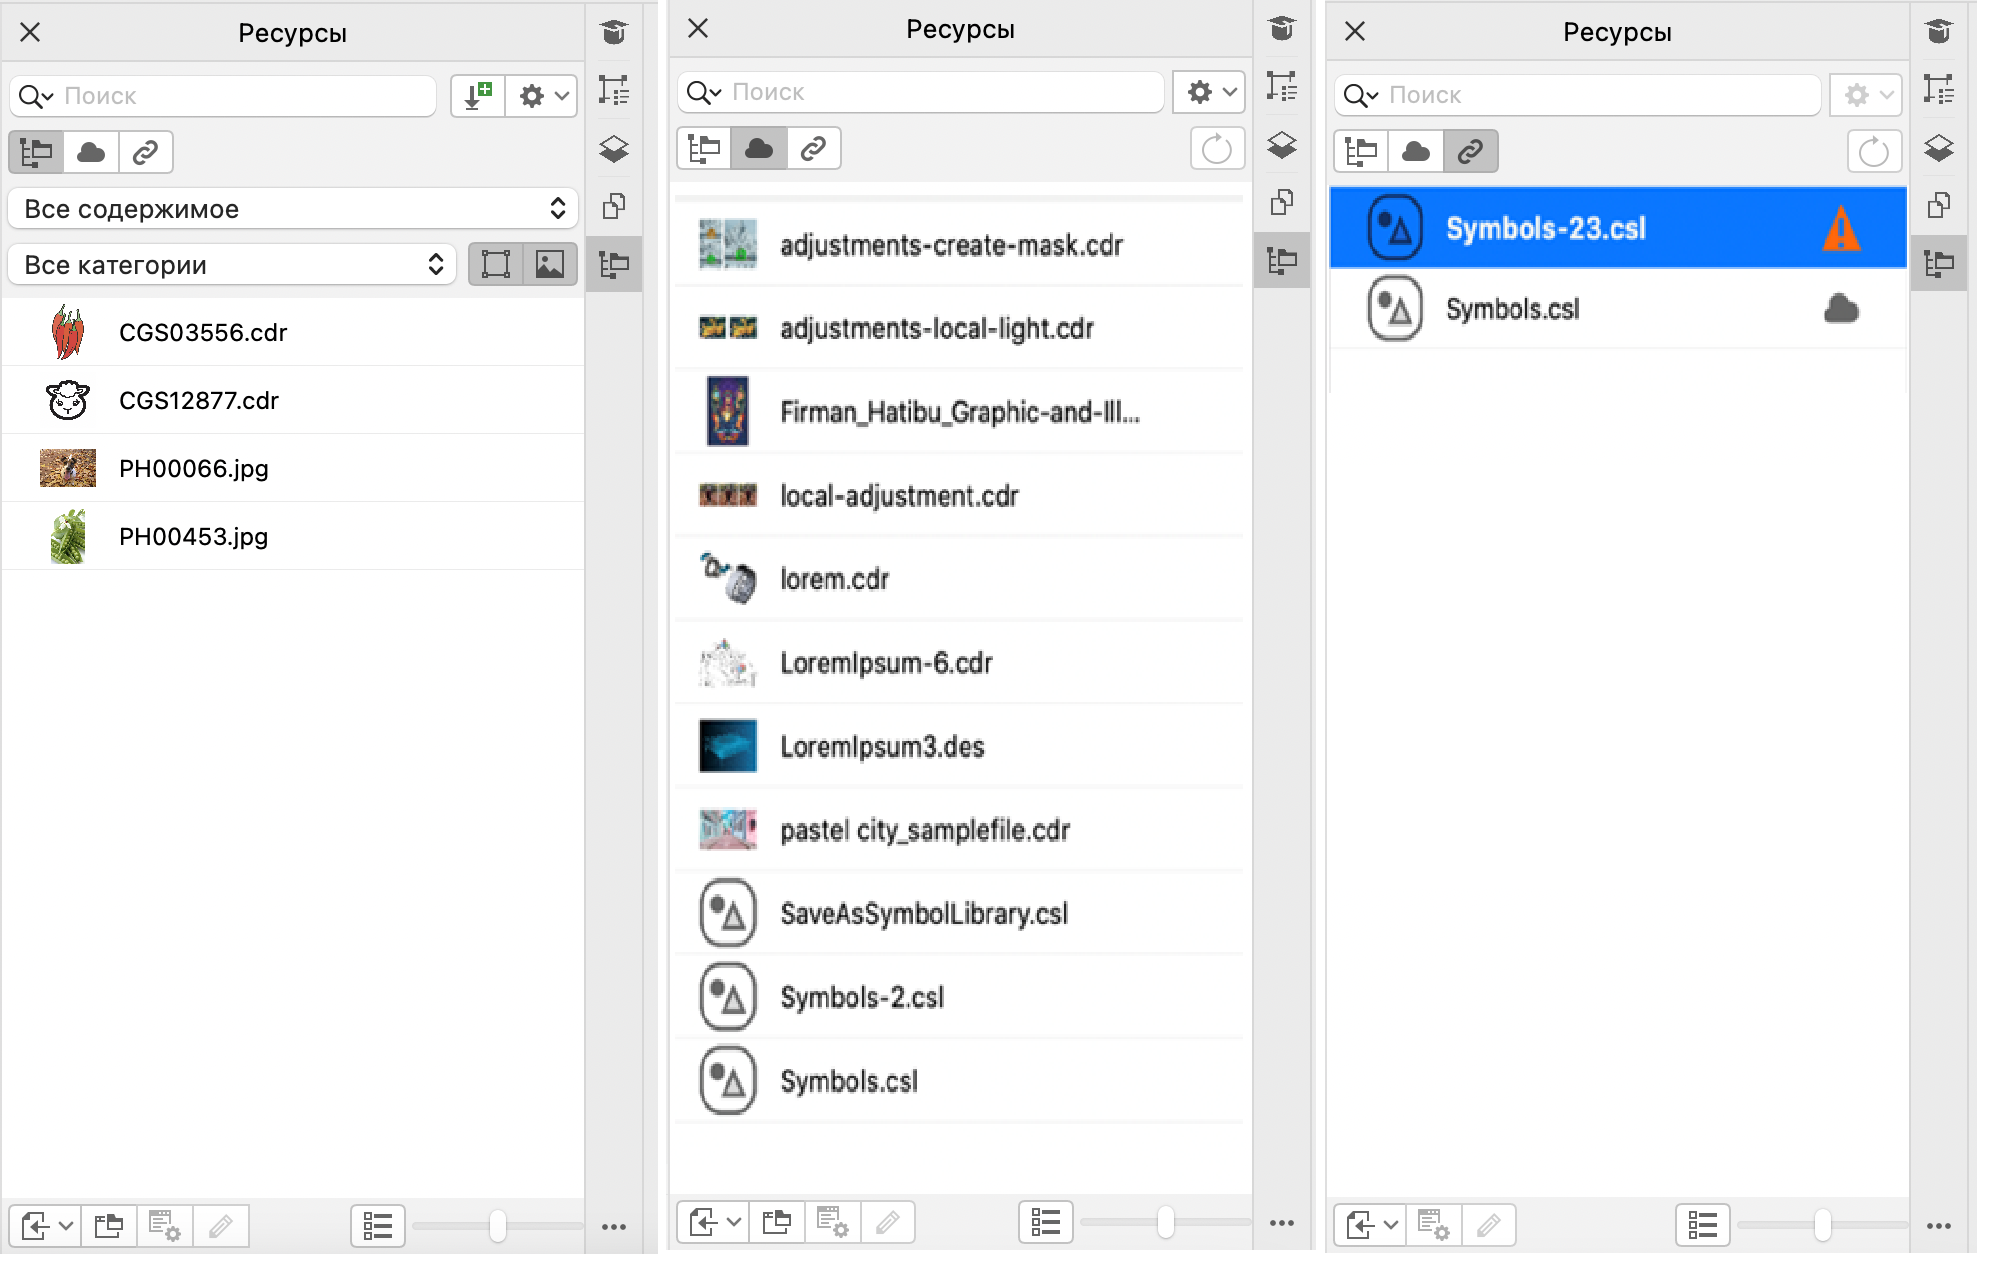This screenshot has width=1998, height=1270.
Task: Open the Learn graduation-cap docker in left panel
Action: 614,33
